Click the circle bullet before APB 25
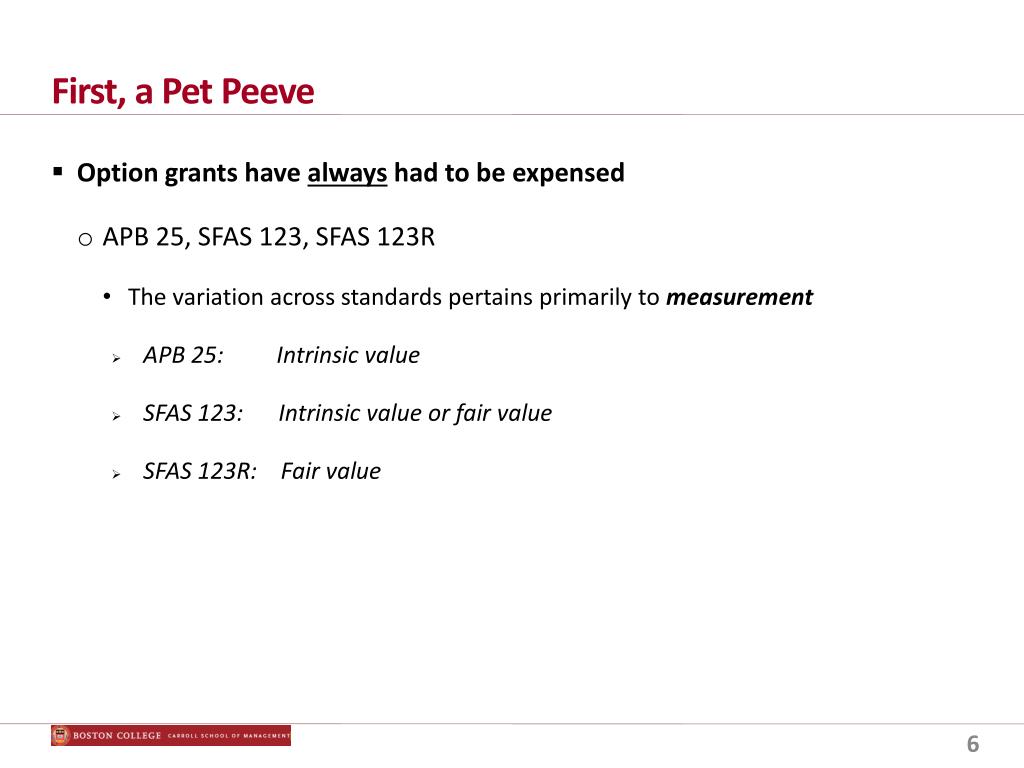This screenshot has width=1024, height=768. [85, 240]
